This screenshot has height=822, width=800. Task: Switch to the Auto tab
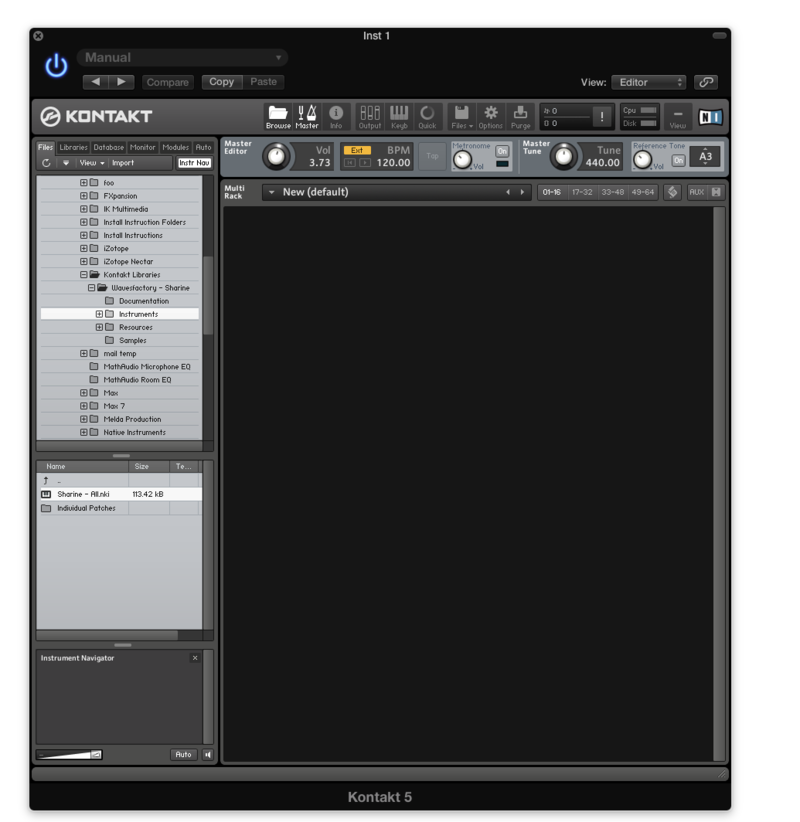point(203,147)
